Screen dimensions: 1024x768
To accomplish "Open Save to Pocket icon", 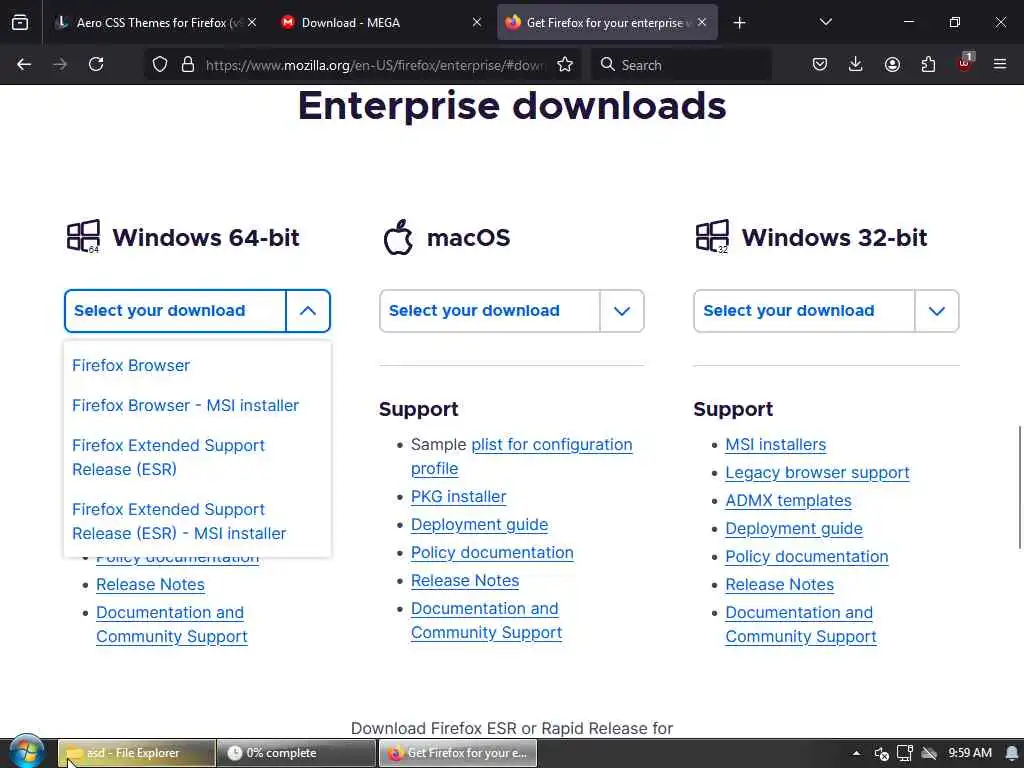I will coord(820,64).
